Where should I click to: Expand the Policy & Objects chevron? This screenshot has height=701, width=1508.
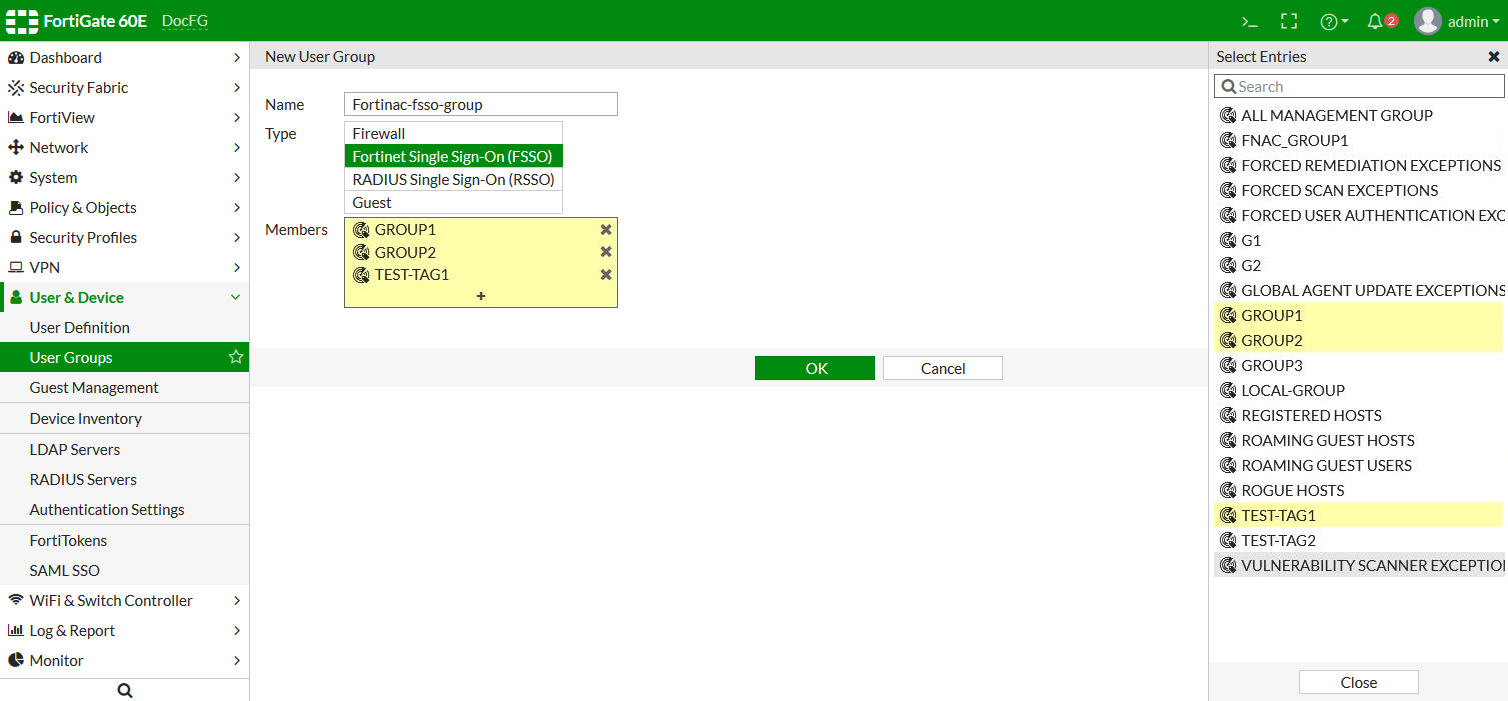[x=236, y=208]
